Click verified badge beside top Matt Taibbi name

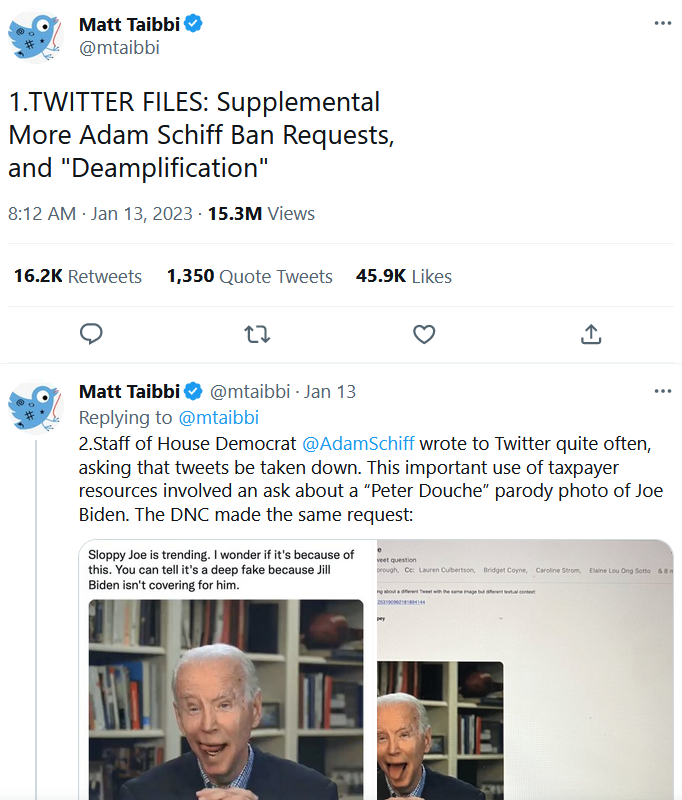coord(194,24)
